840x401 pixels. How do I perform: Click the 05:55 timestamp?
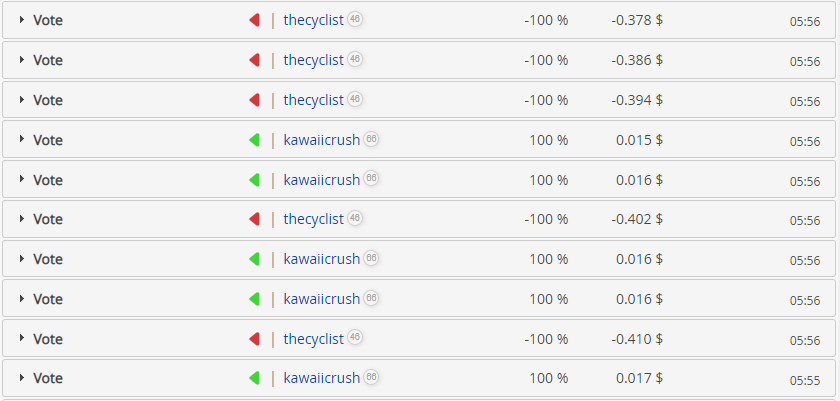click(x=805, y=380)
